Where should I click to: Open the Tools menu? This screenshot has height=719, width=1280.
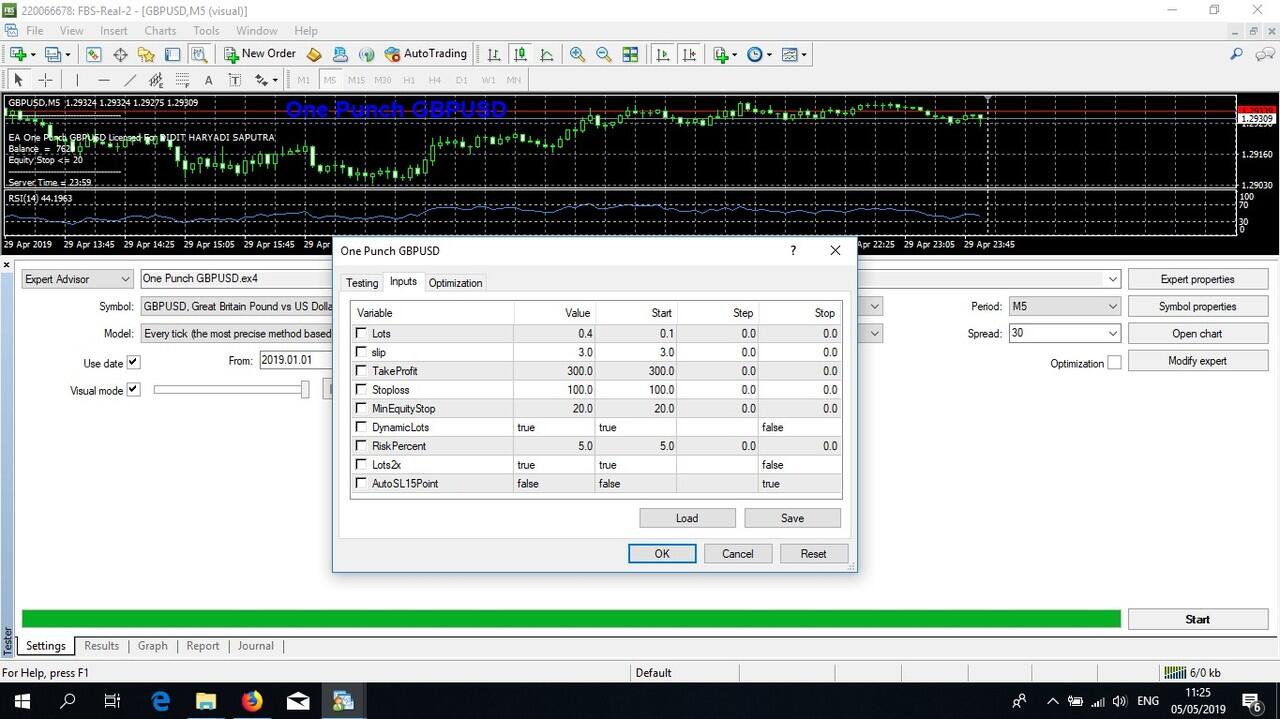point(206,31)
